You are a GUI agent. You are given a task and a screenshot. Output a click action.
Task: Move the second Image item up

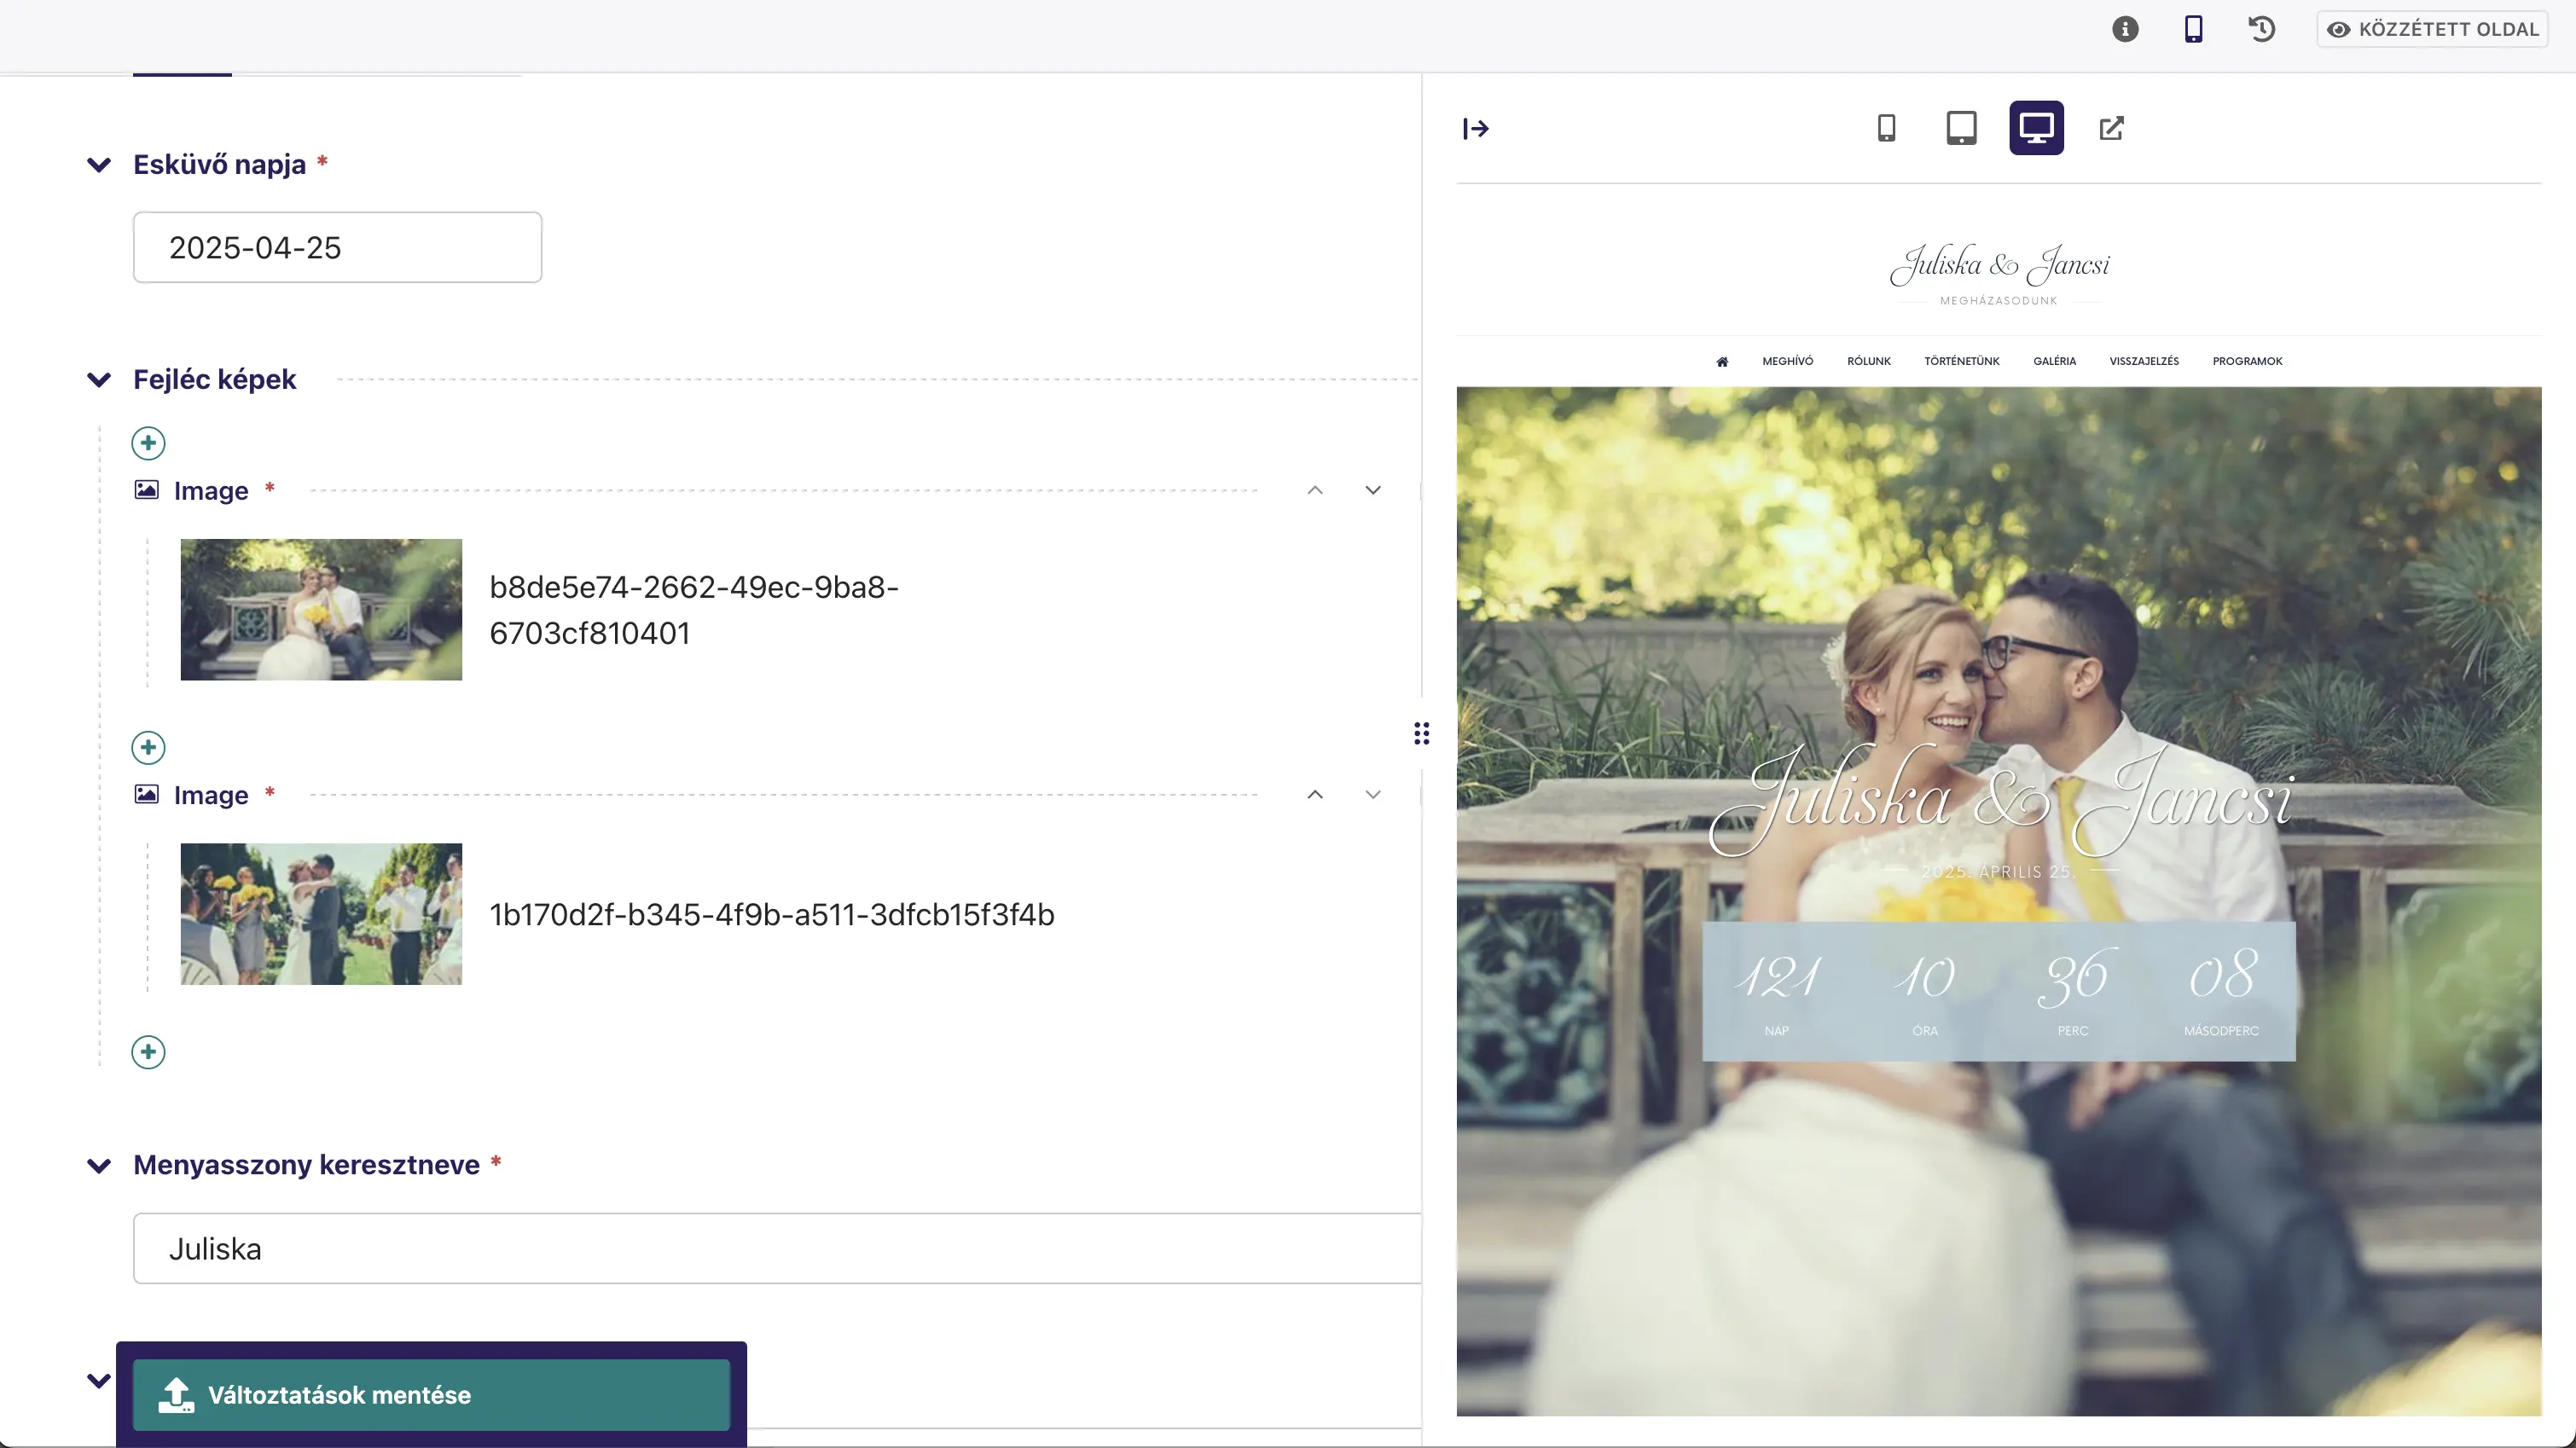(x=1315, y=794)
